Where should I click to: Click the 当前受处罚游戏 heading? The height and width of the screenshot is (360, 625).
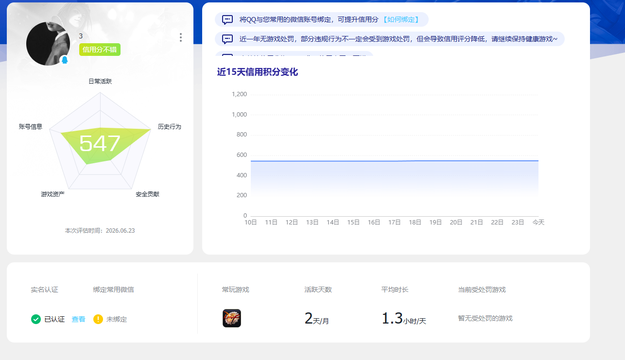[482, 289]
